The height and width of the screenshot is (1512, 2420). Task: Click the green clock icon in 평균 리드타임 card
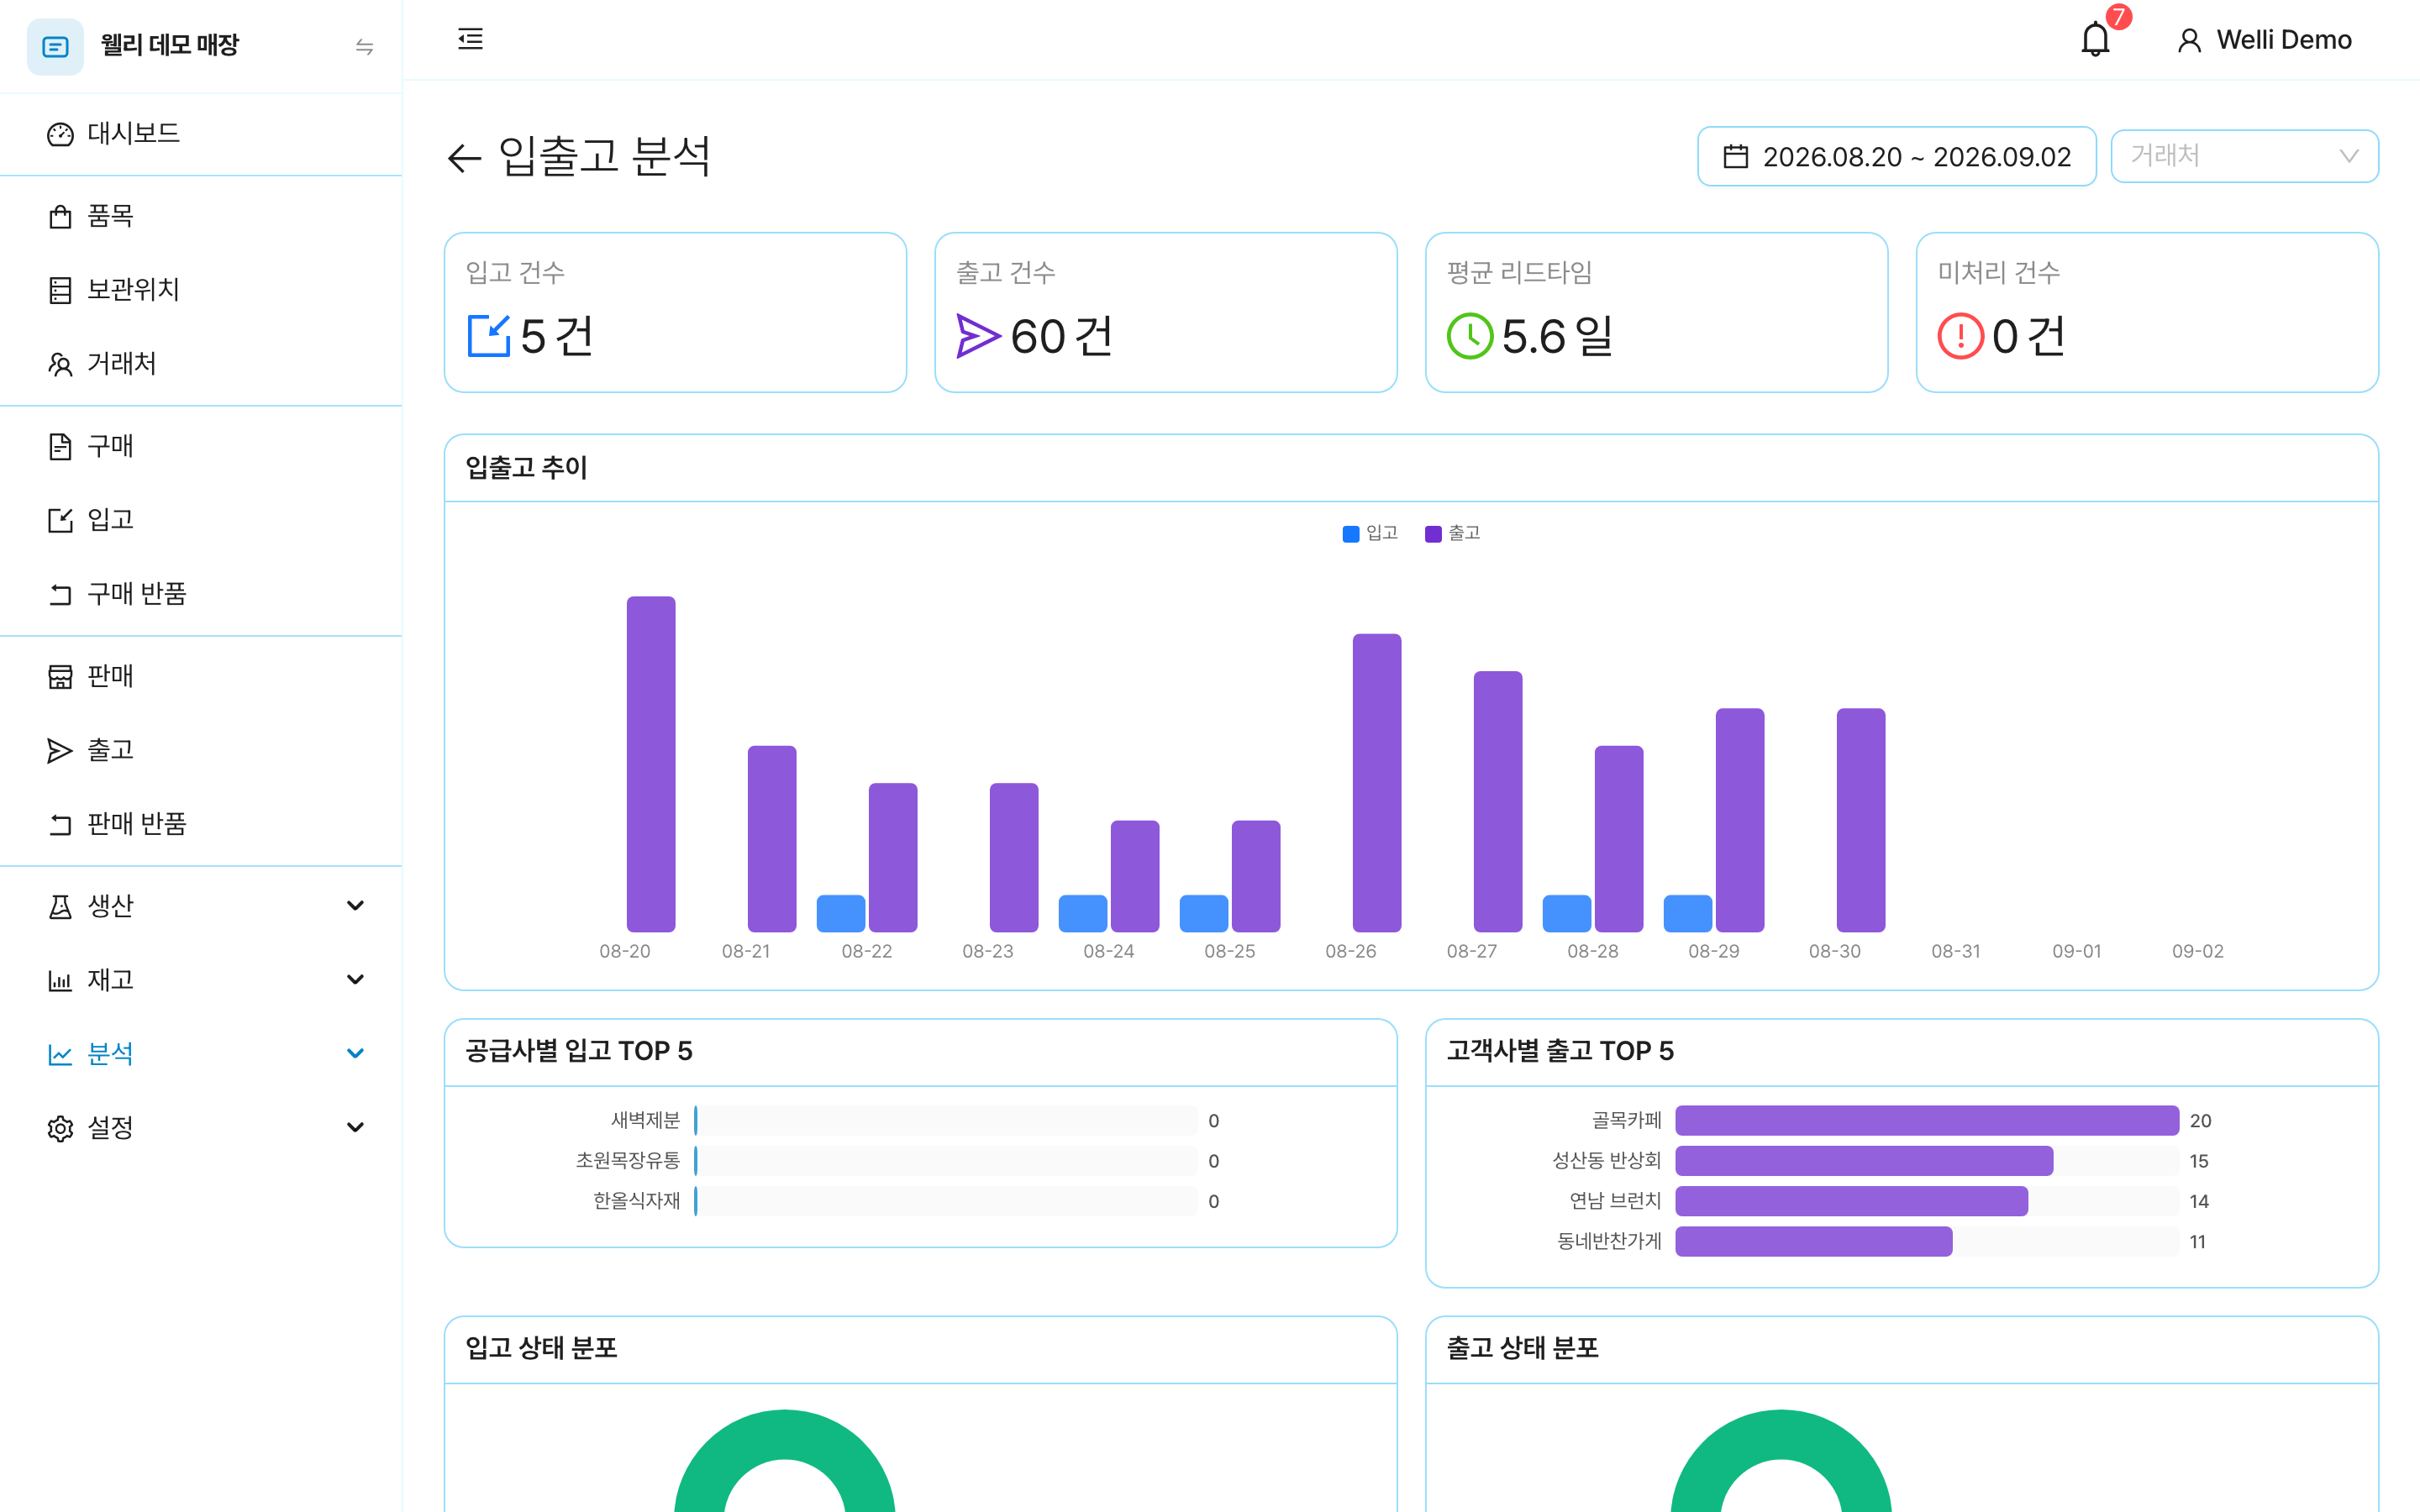tap(1470, 336)
